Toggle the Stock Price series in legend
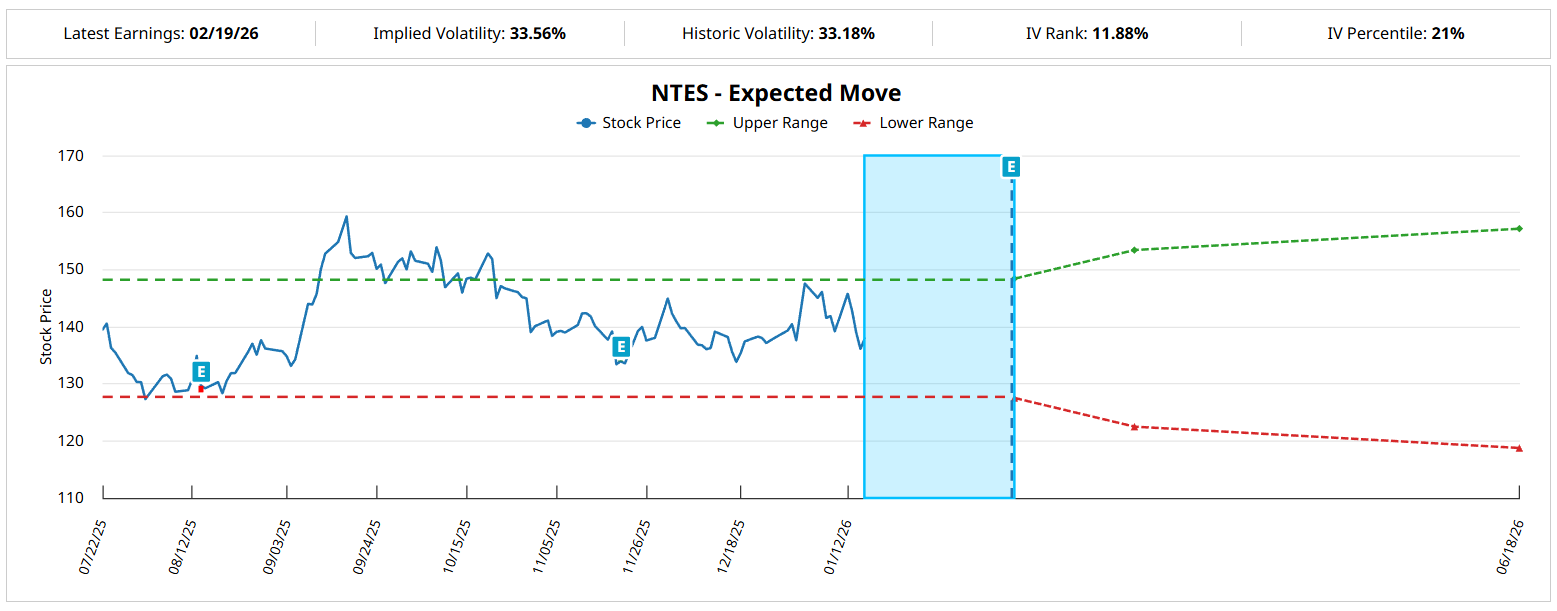1557x611 pixels. (629, 123)
